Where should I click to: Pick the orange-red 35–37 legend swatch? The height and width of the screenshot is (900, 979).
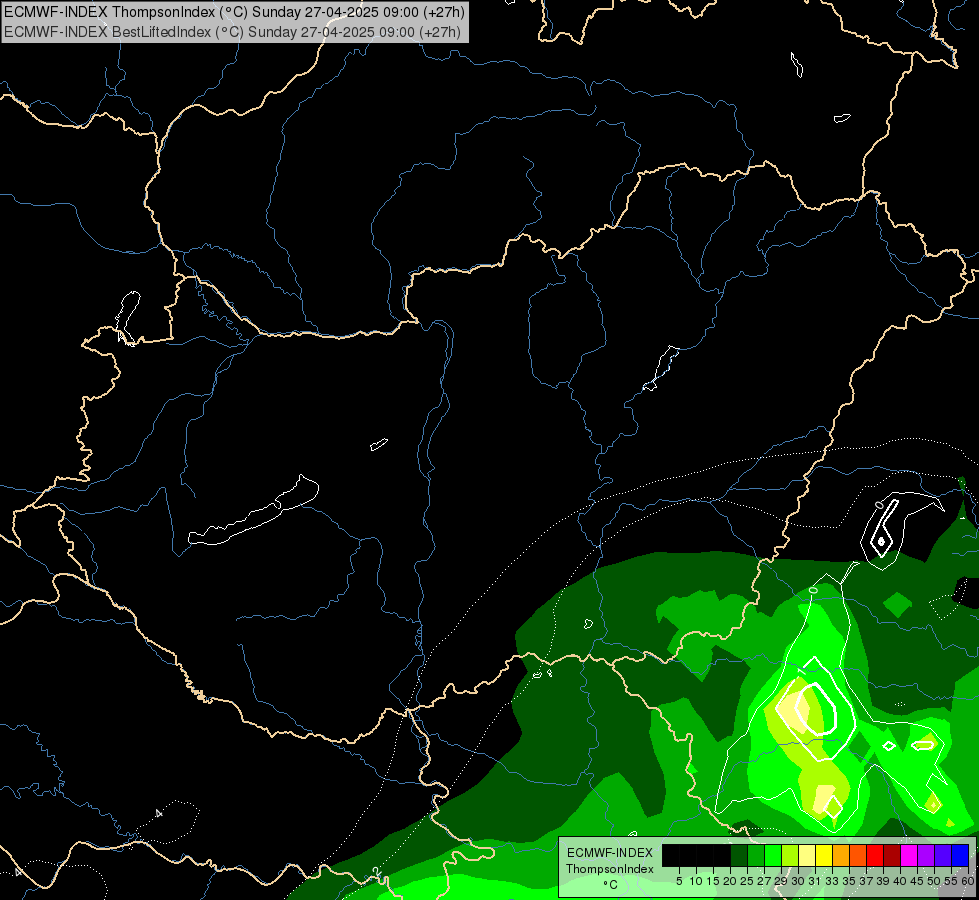click(x=858, y=855)
